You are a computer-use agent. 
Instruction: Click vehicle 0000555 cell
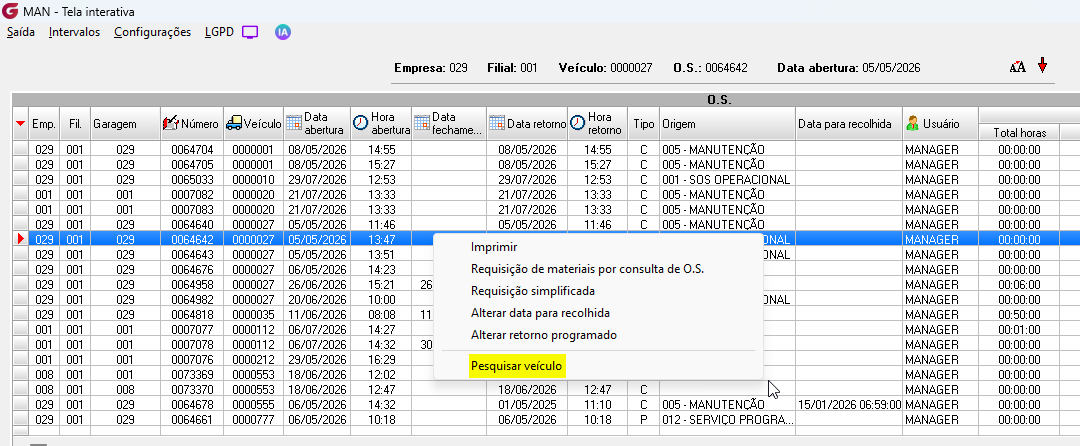point(253,405)
